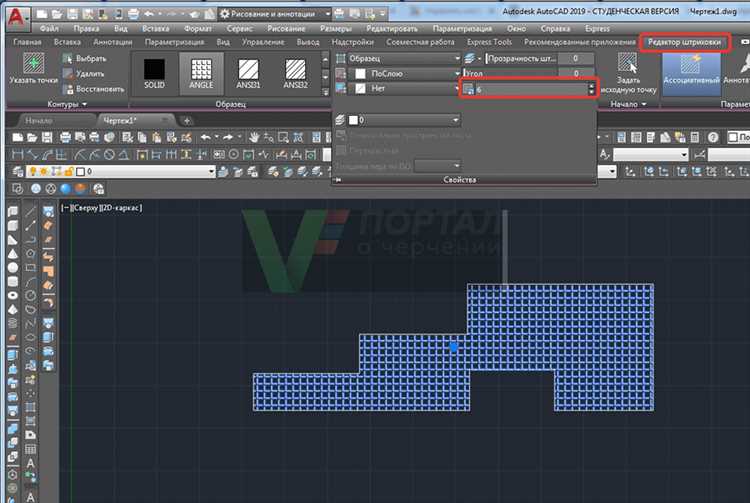
Task: Open the 'ПоСлою' hatch color dropdown
Action: pyautogui.click(x=404, y=74)
